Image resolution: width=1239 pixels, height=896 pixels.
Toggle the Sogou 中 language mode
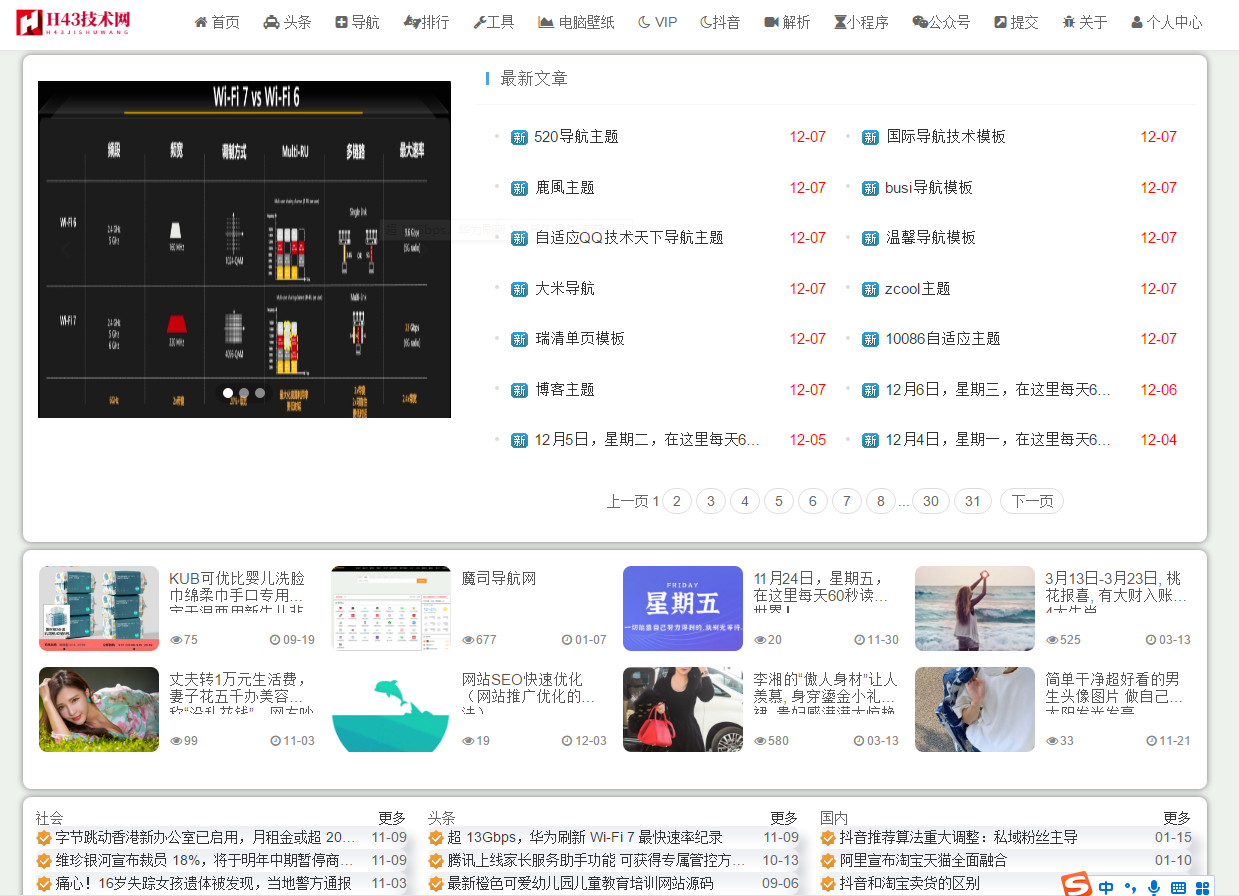click(x=1106, y=887)
